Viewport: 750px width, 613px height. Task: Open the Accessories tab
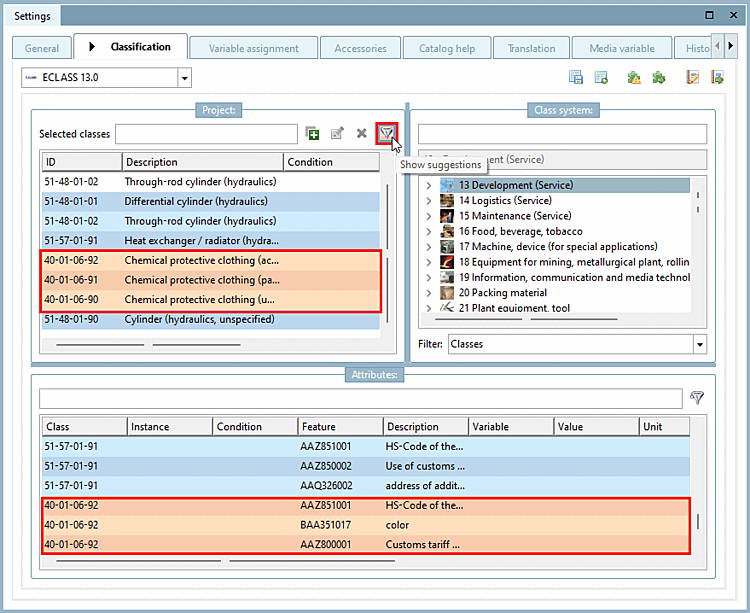pyautogui.click(x=360, y=48)
